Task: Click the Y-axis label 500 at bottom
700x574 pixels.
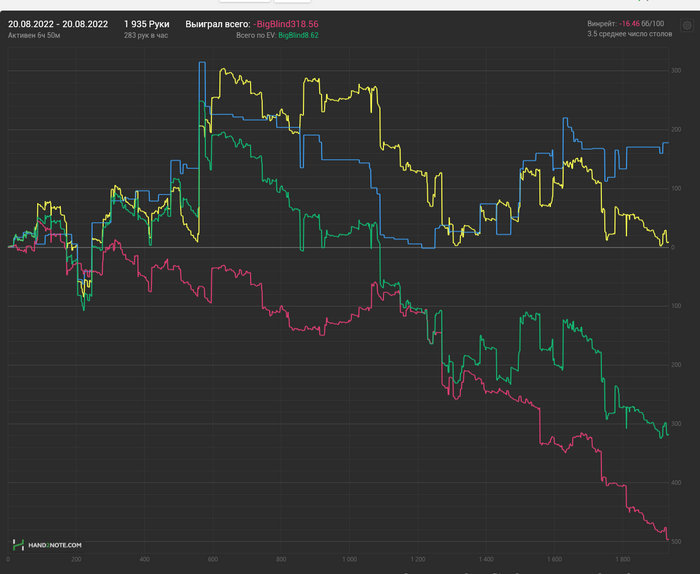Action: coord(676,541)
